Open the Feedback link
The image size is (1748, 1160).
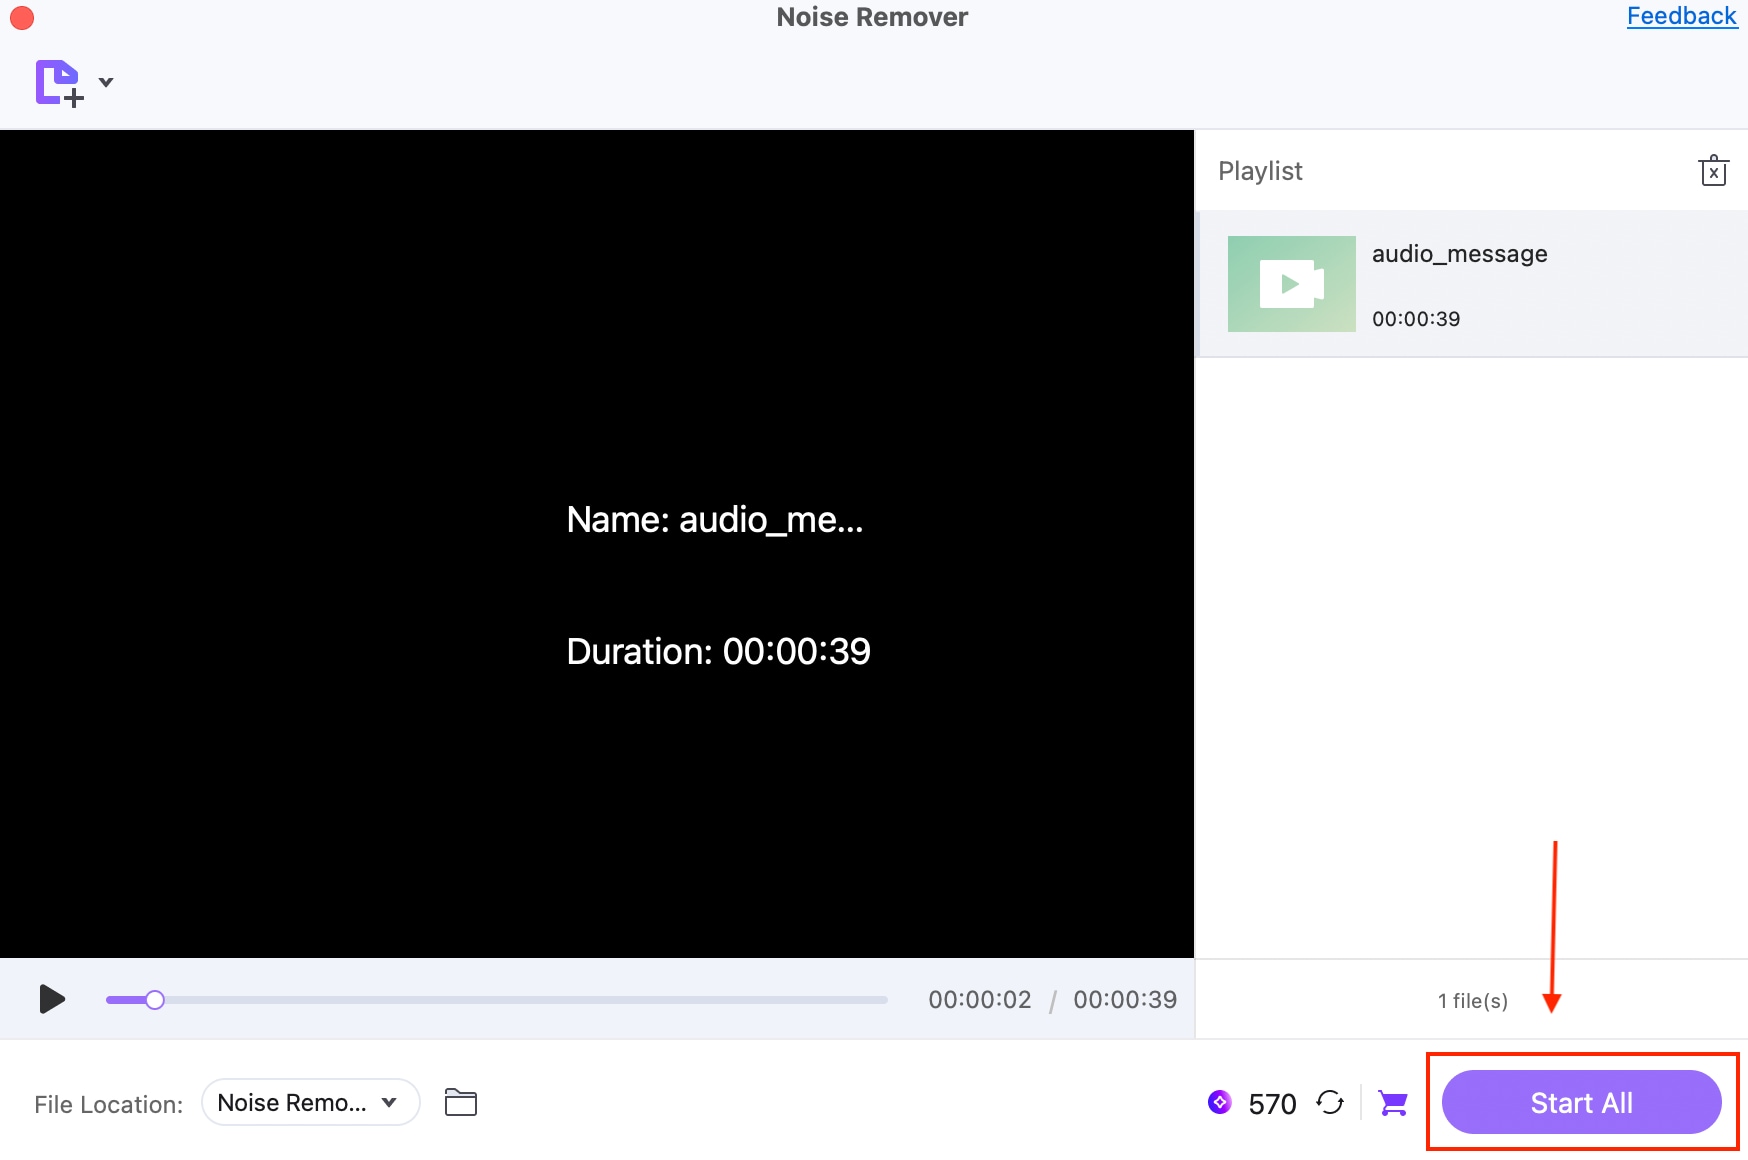(1681, 16)
